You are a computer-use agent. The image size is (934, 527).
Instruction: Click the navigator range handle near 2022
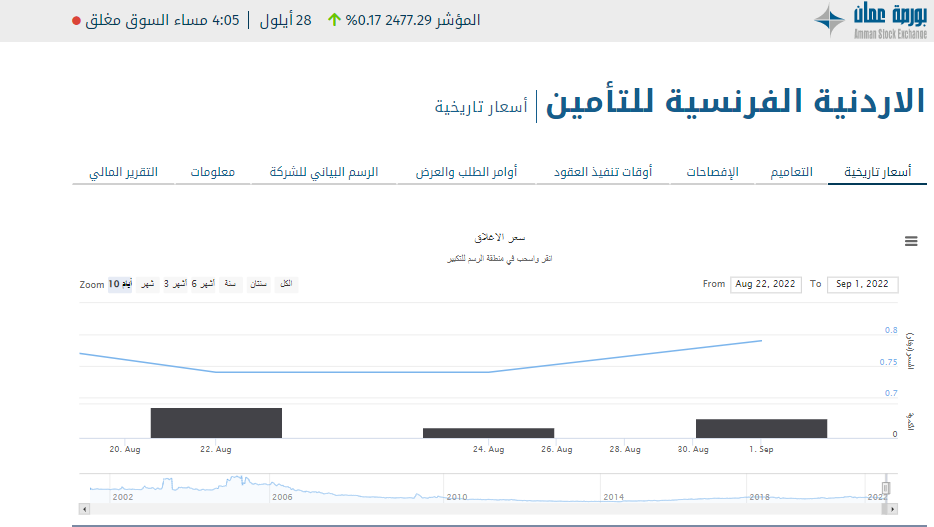point(885,489)
